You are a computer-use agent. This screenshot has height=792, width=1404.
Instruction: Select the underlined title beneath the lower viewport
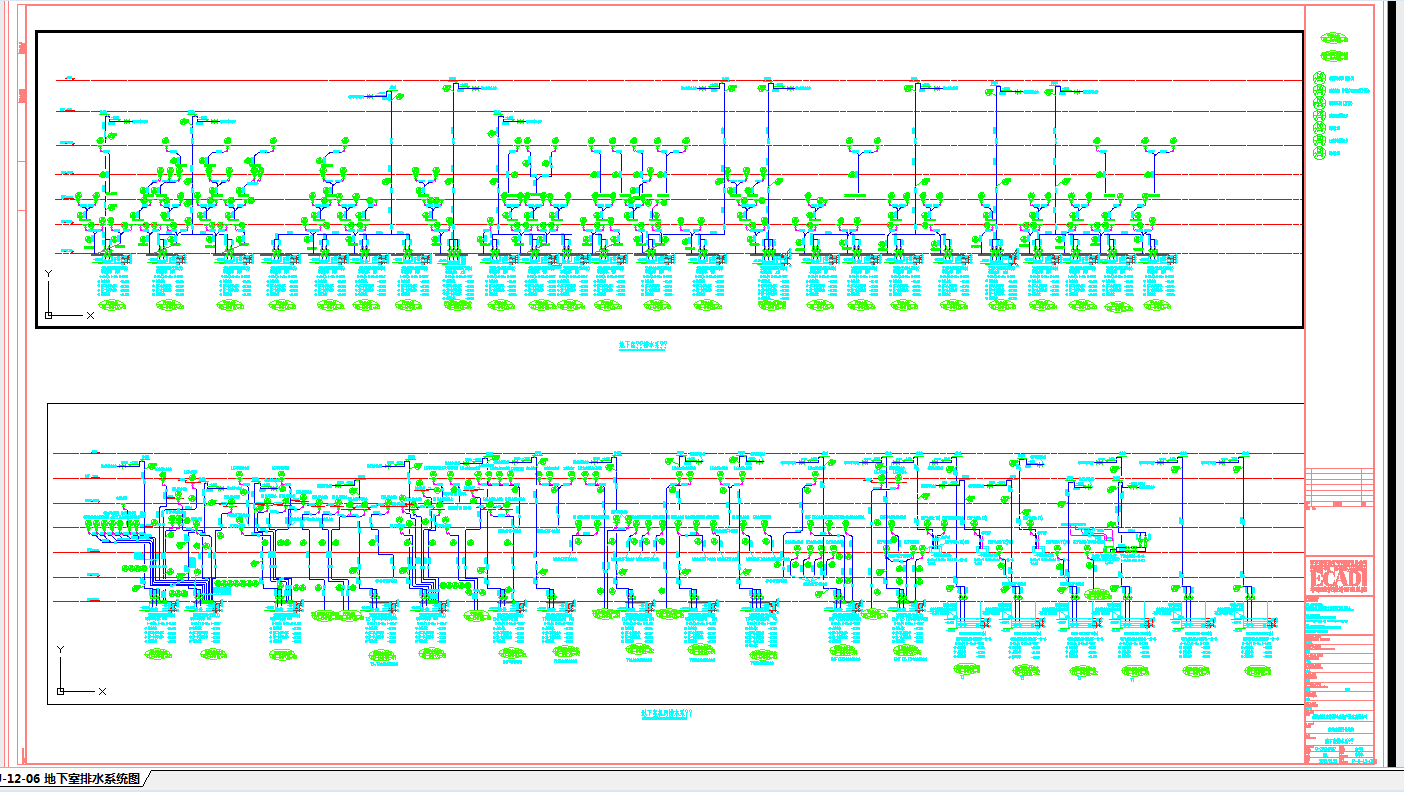pos(667,715)
